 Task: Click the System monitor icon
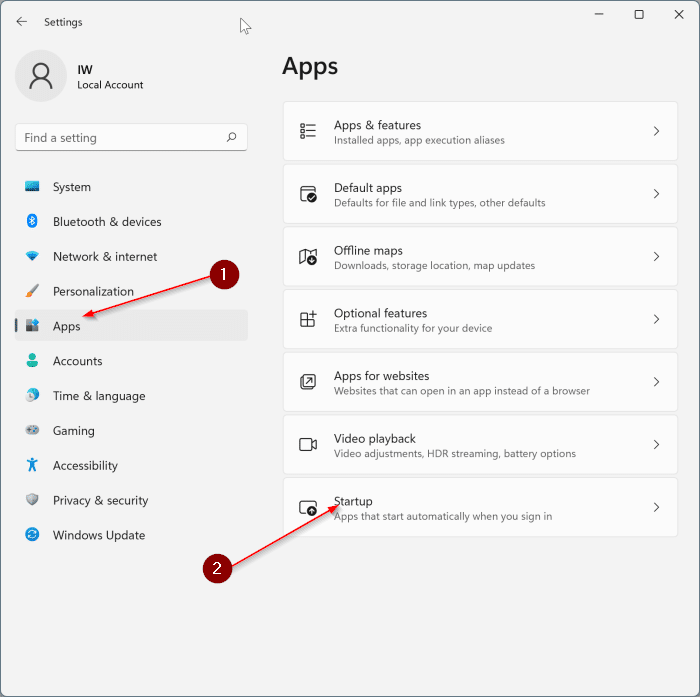(x=32, y=186)
